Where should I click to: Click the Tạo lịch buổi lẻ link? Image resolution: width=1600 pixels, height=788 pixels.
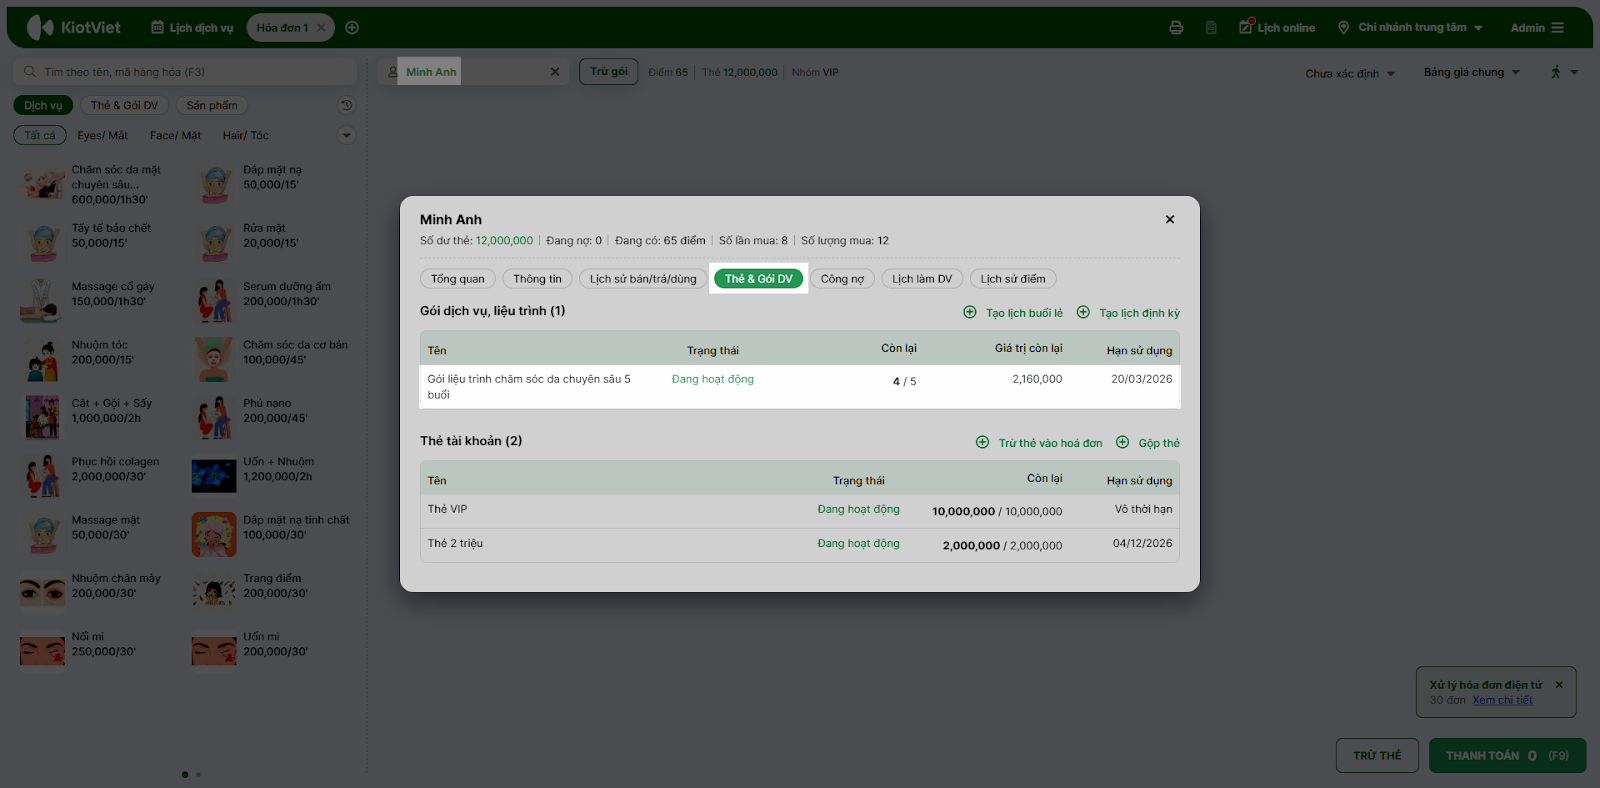pos(1024,313)
